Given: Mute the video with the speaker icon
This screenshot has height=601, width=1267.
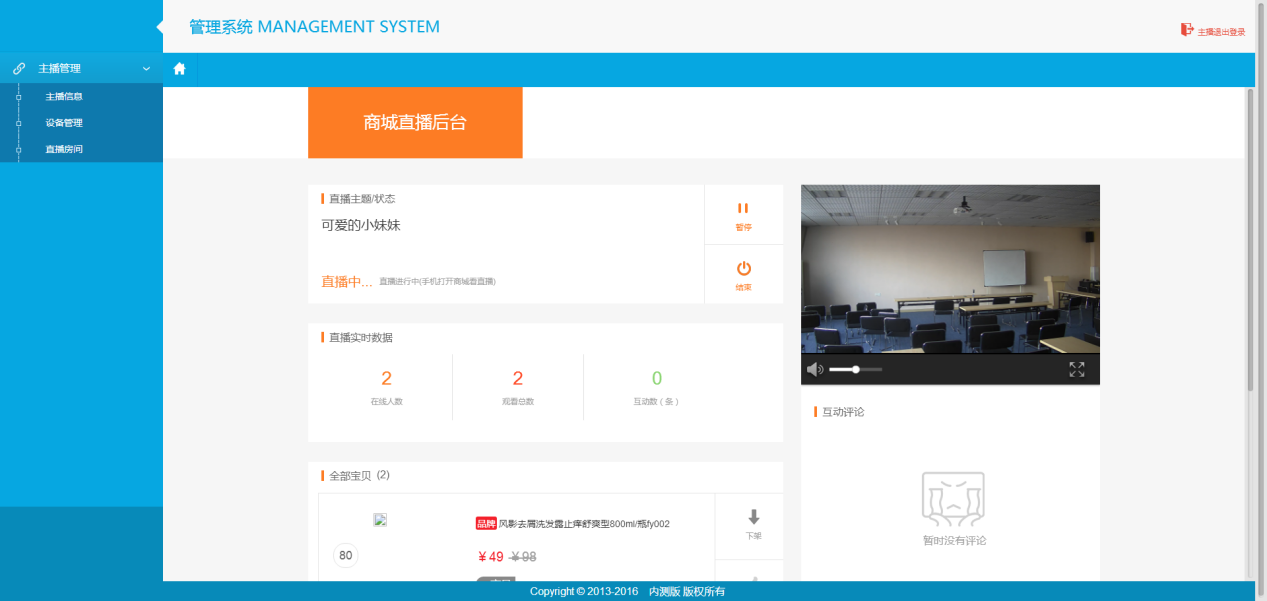Looking at the screenshot, I should pos(815,370).
